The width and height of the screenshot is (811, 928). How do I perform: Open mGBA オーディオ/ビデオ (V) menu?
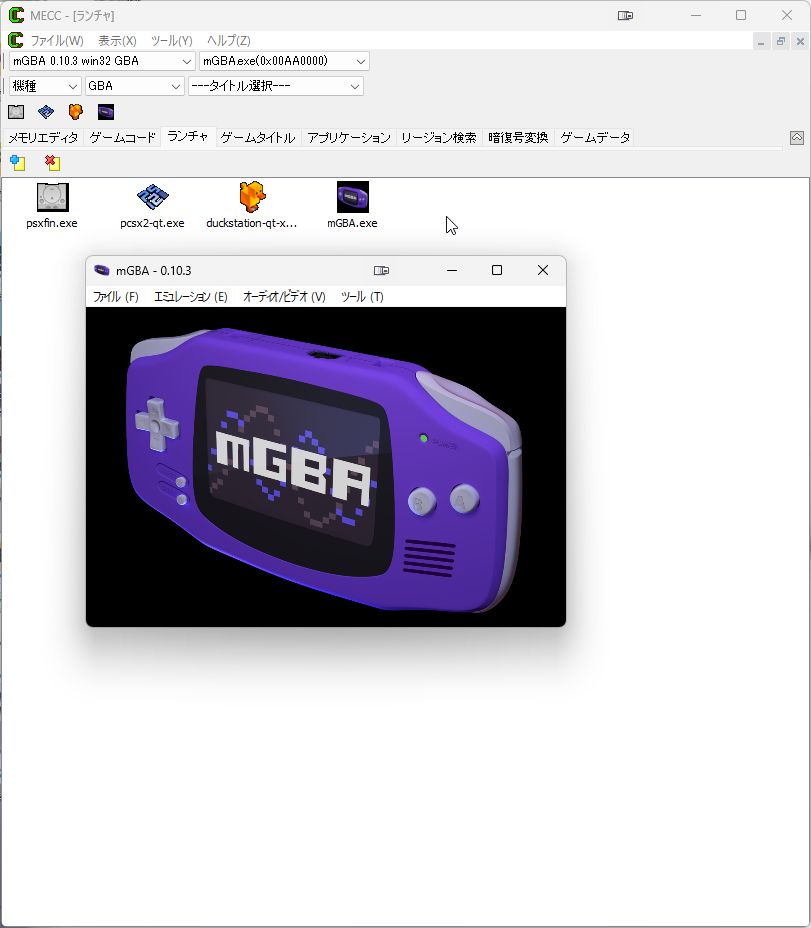click(284, 297)
